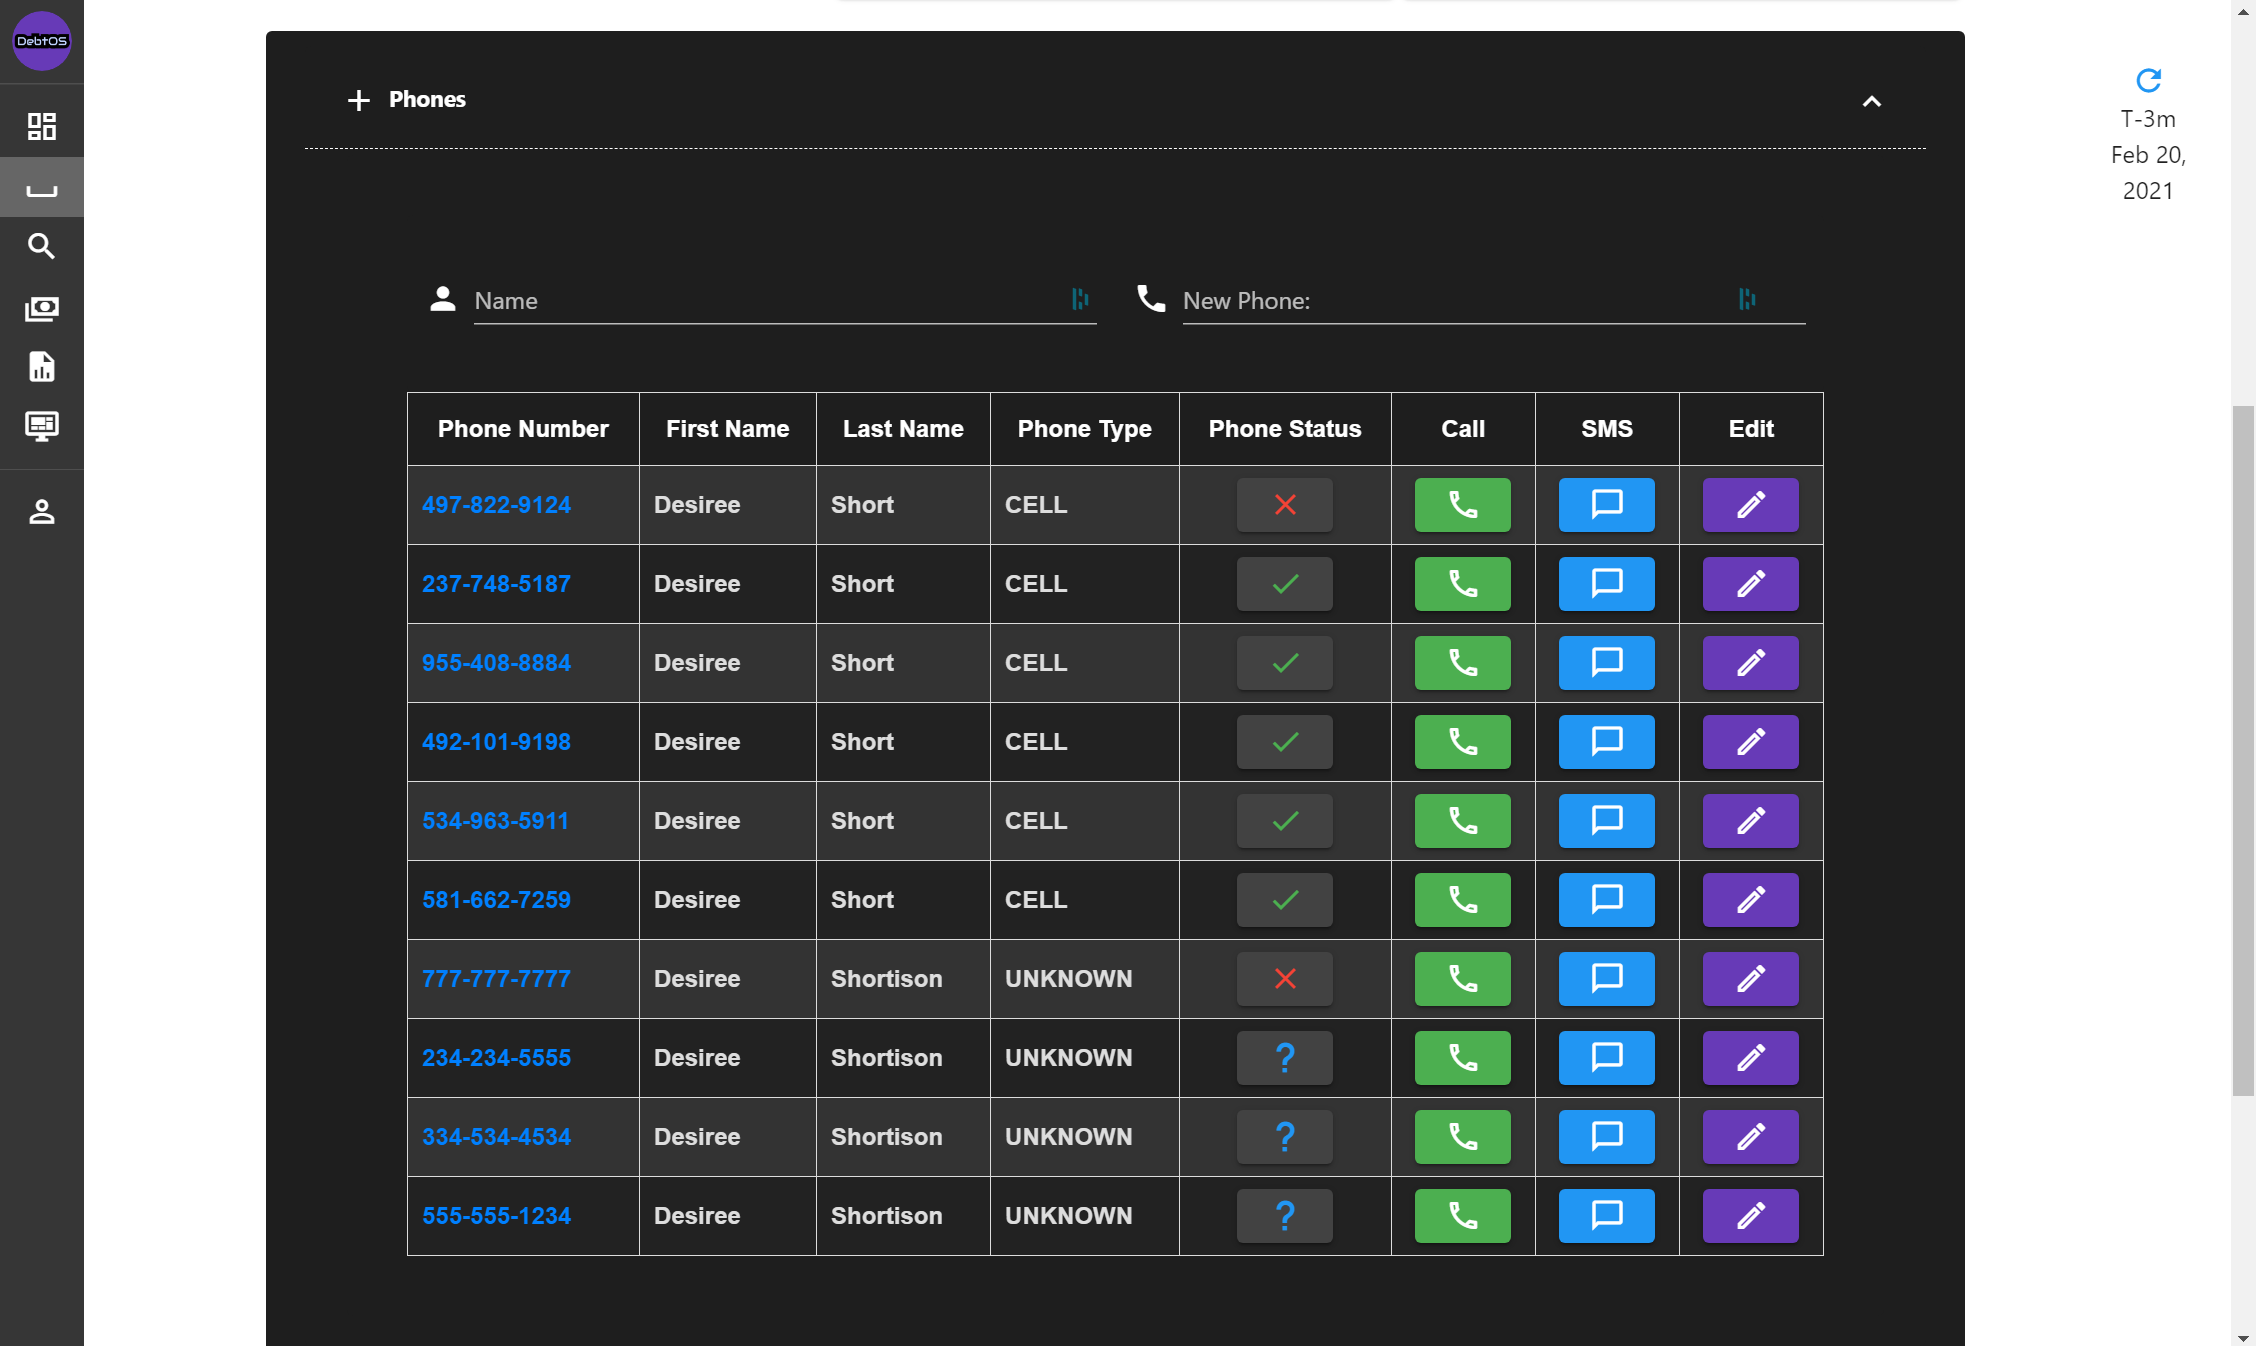Click the monitor screen sidebar icon
Viewport: 2256px width, 1346px height.
[41, 427]
